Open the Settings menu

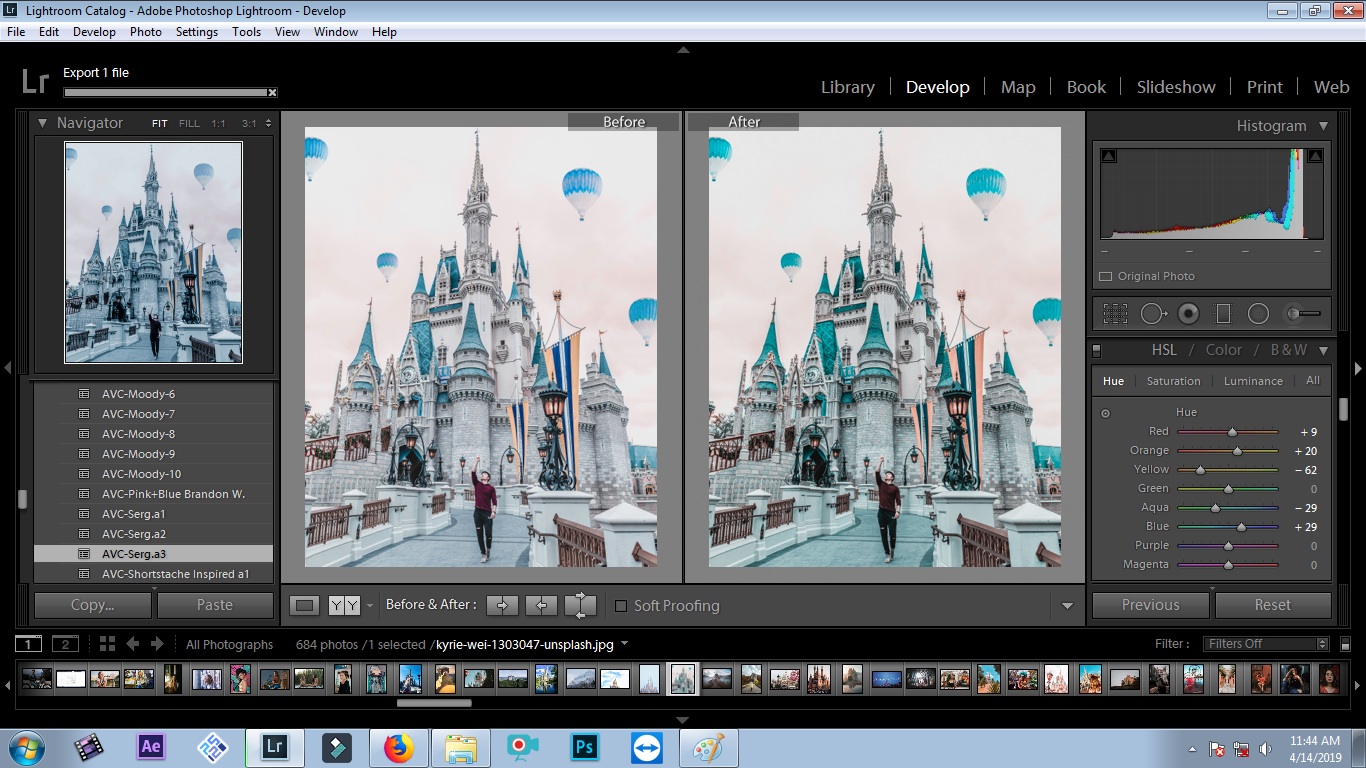196,32
